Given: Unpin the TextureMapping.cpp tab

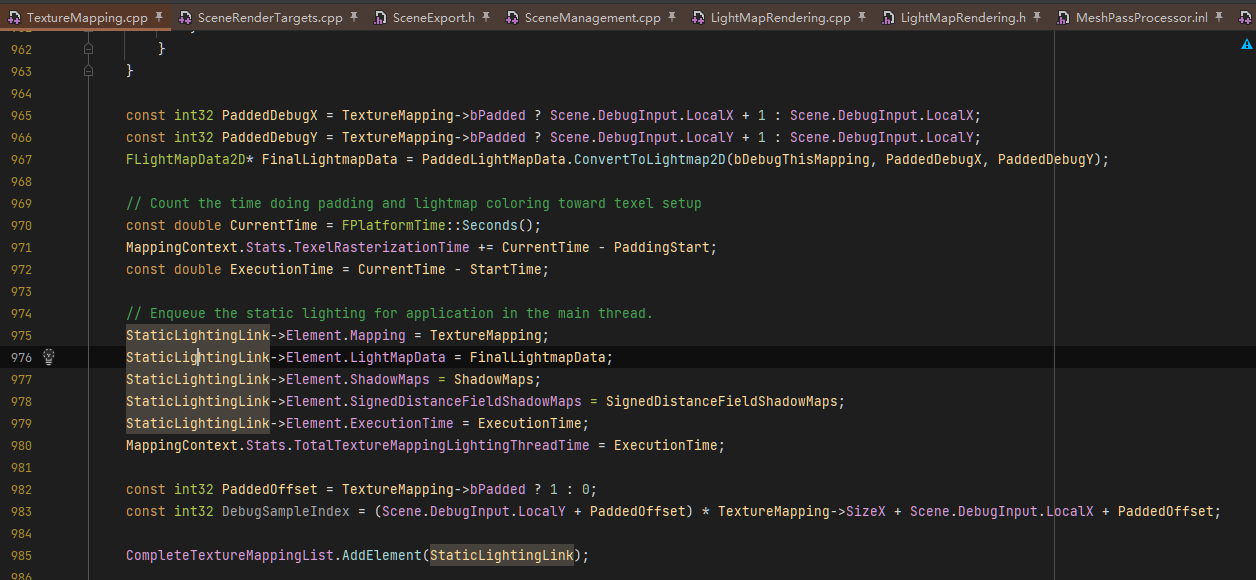Looking at the screenshot, I should point(159,18).
